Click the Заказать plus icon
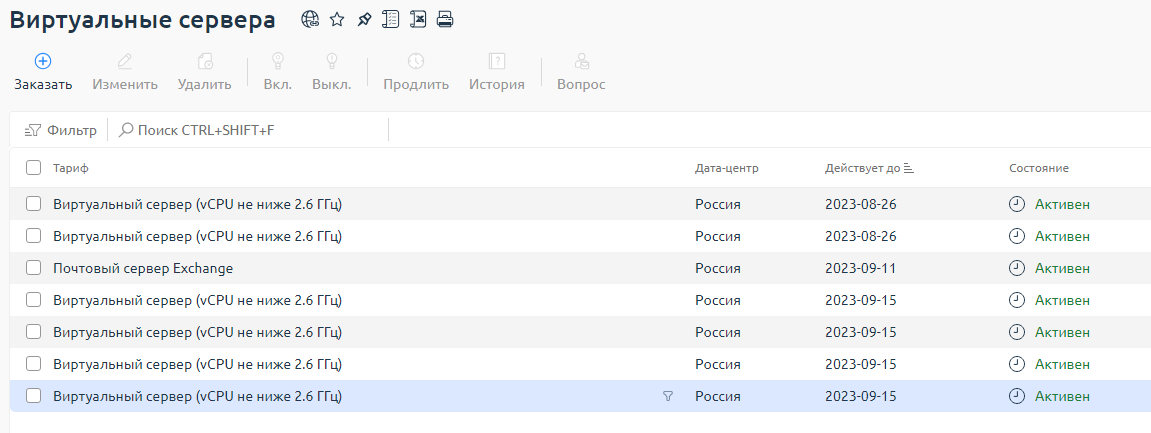The image size is (1151, 433). point(43,61)
